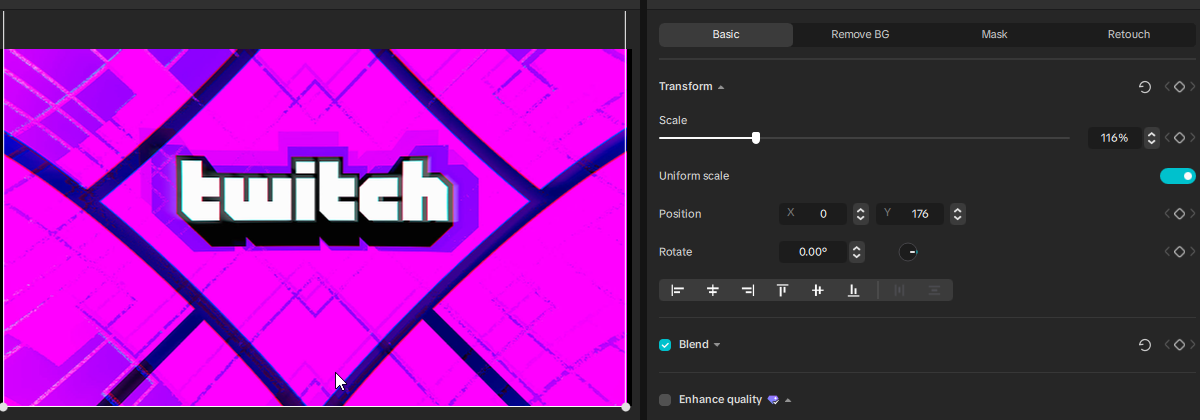Collapse the Transform section
This screenshot has height=420, width=1200.
721,87
